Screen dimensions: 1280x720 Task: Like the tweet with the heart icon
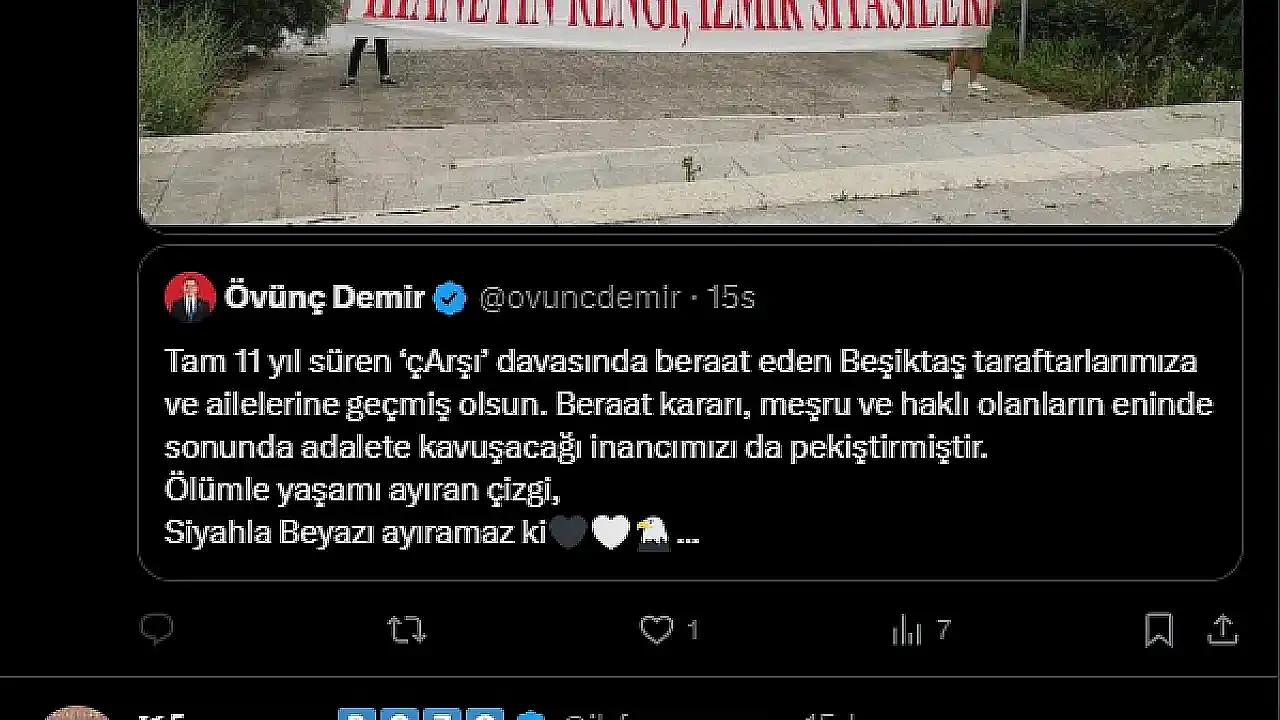point(656,630)
